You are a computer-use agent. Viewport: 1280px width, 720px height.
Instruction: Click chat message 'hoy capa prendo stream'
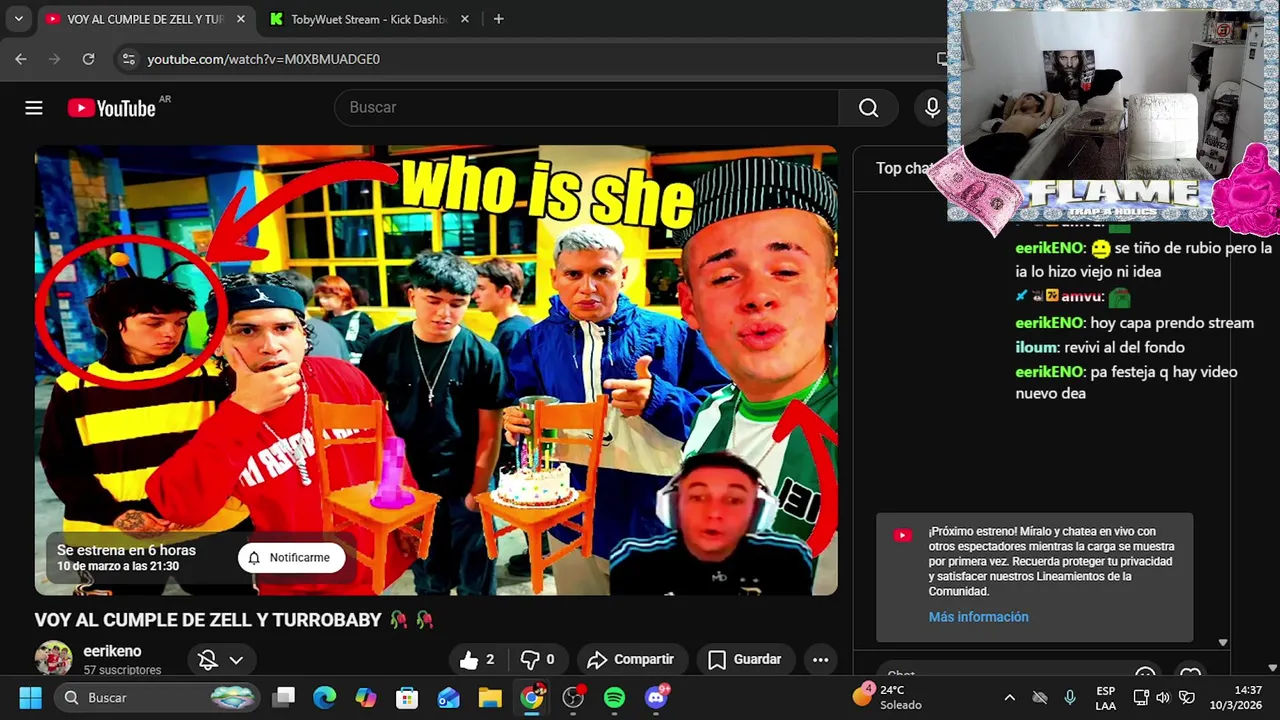1172,323
